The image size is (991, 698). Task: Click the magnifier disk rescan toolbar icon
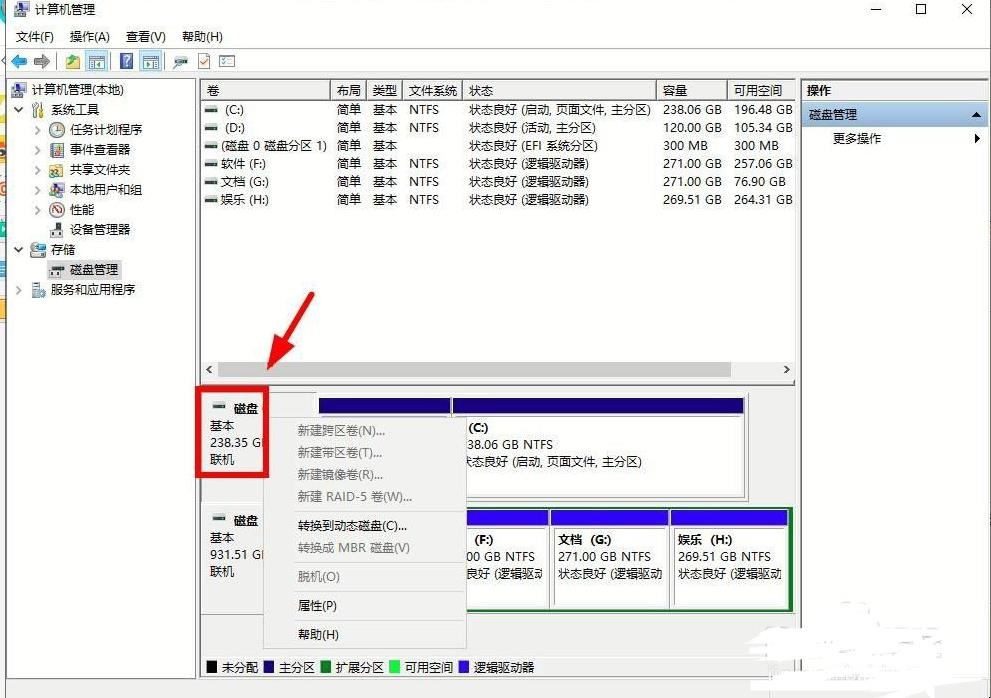[x=181, y=61]
